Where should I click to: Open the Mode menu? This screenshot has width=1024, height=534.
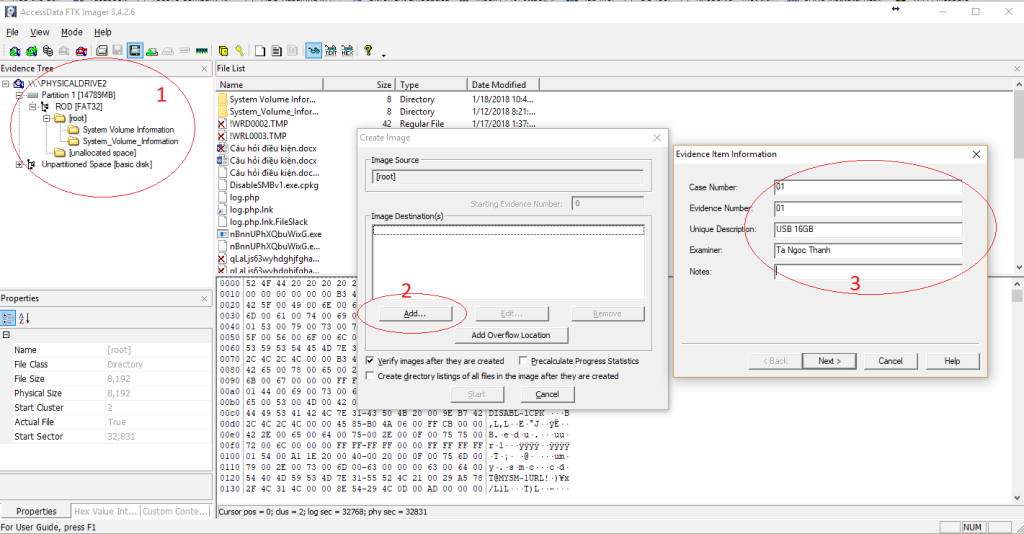click(x=72, y=32)
